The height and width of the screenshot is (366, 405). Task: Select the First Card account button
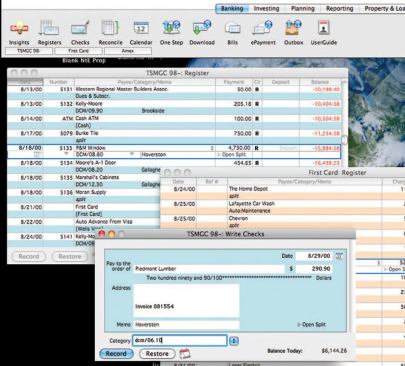78,51
